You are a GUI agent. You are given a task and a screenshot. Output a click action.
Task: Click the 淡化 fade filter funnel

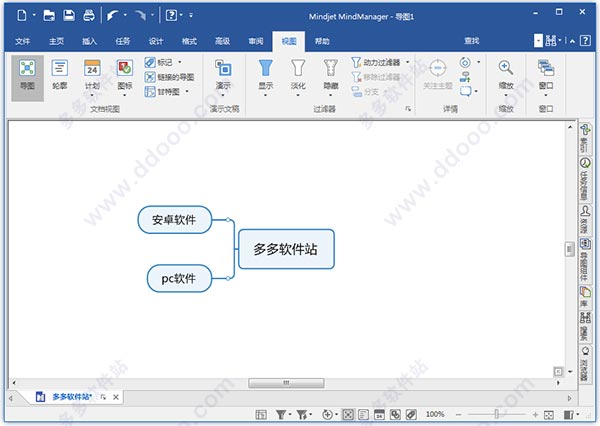(x=298, y=77)
